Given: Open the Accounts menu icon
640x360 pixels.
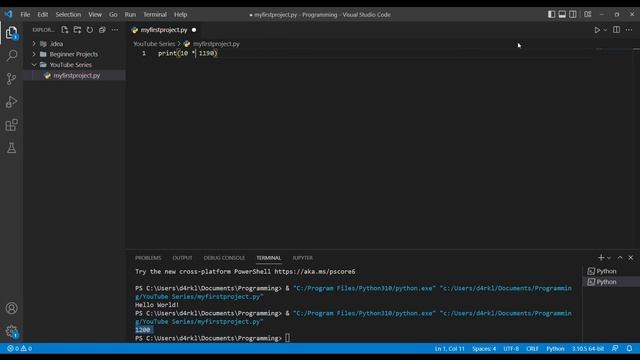Looking at the screenshot, I should [11, 308].
